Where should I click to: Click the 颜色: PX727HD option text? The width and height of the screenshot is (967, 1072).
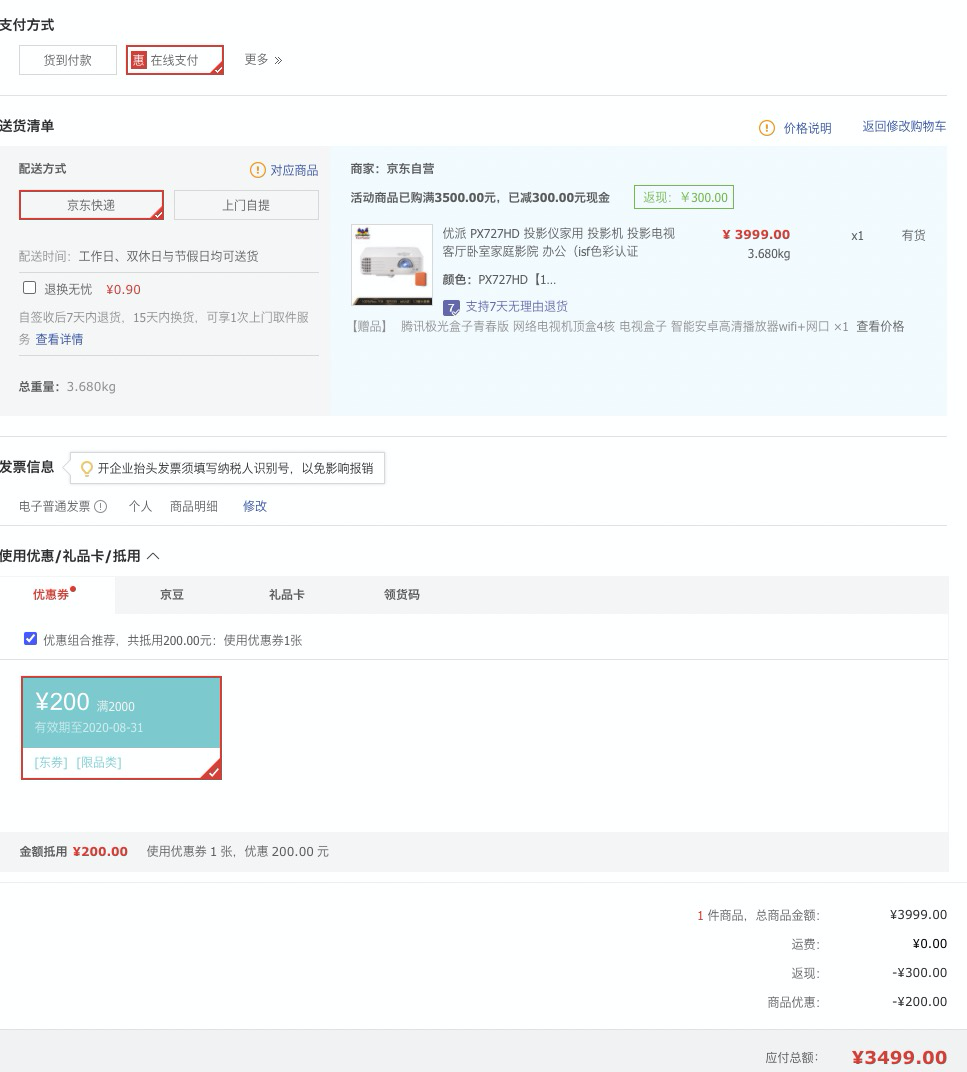(499, 280)
